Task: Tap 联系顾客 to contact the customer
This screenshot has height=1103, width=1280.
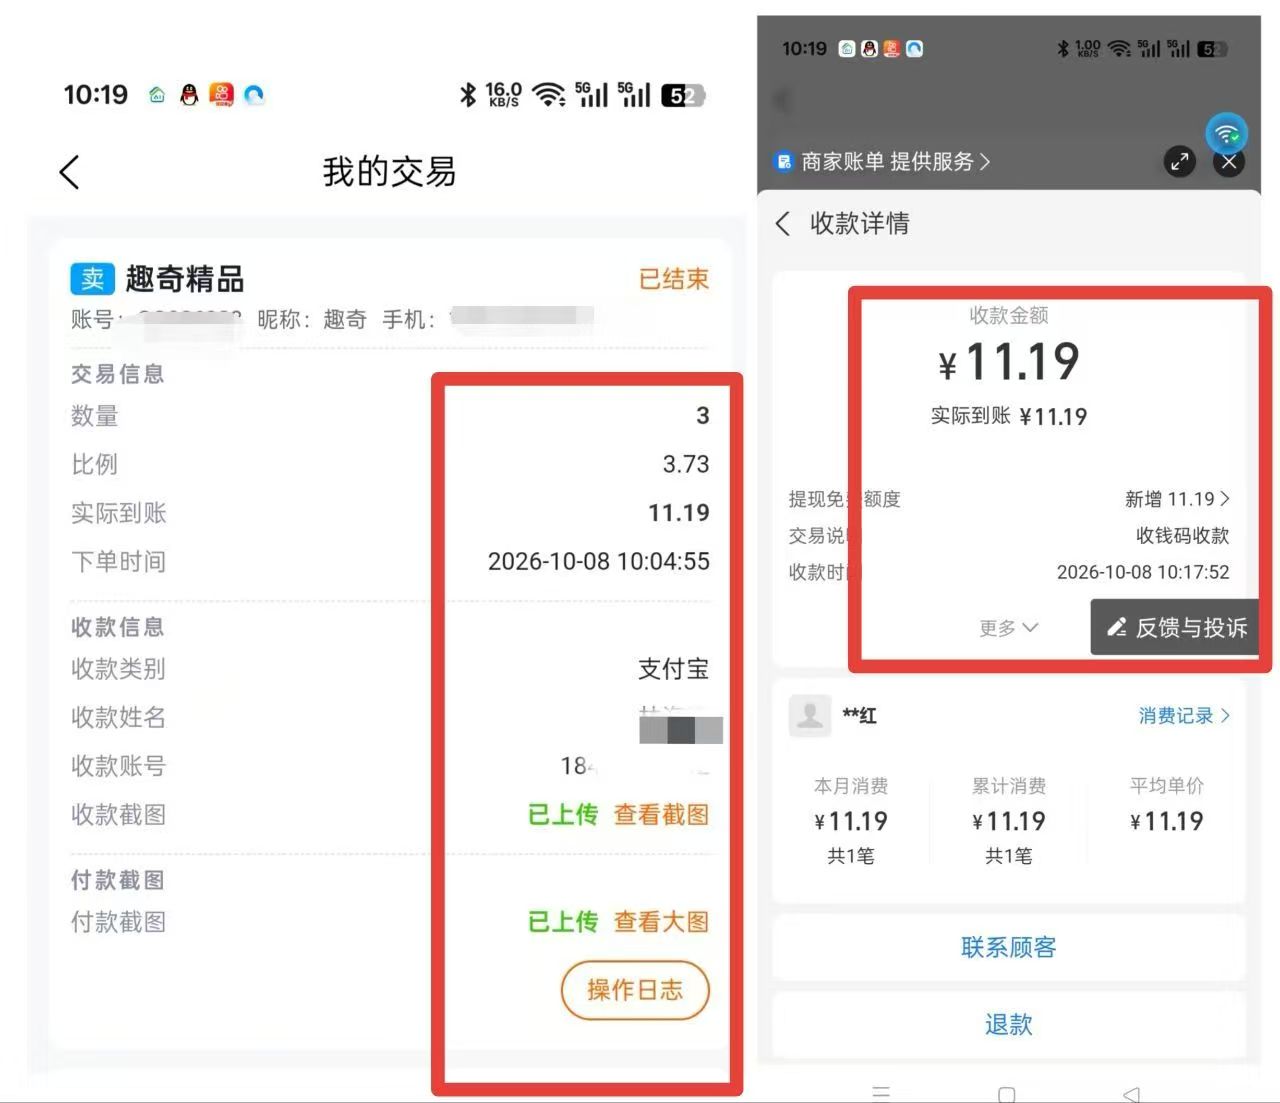Action: point(1008,947)
